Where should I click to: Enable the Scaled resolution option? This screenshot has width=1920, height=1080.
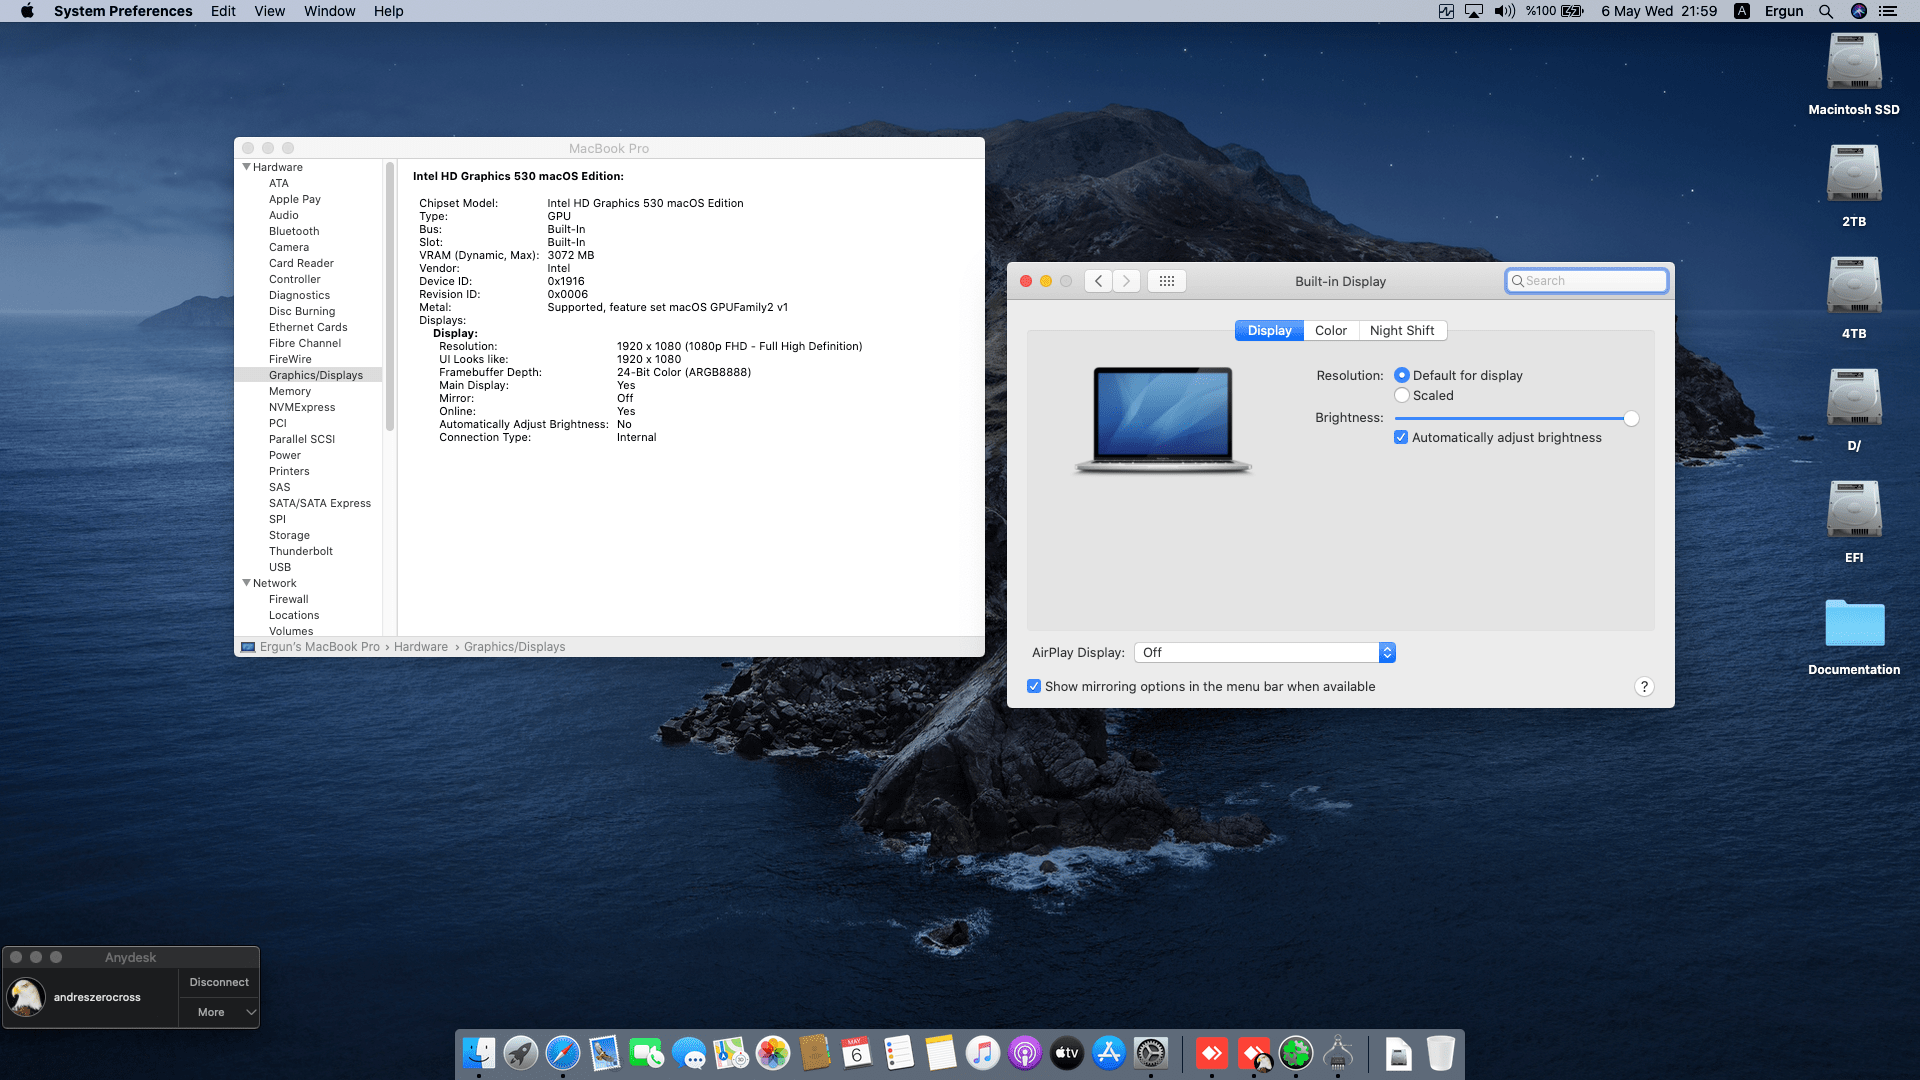tap(1402, 395)
